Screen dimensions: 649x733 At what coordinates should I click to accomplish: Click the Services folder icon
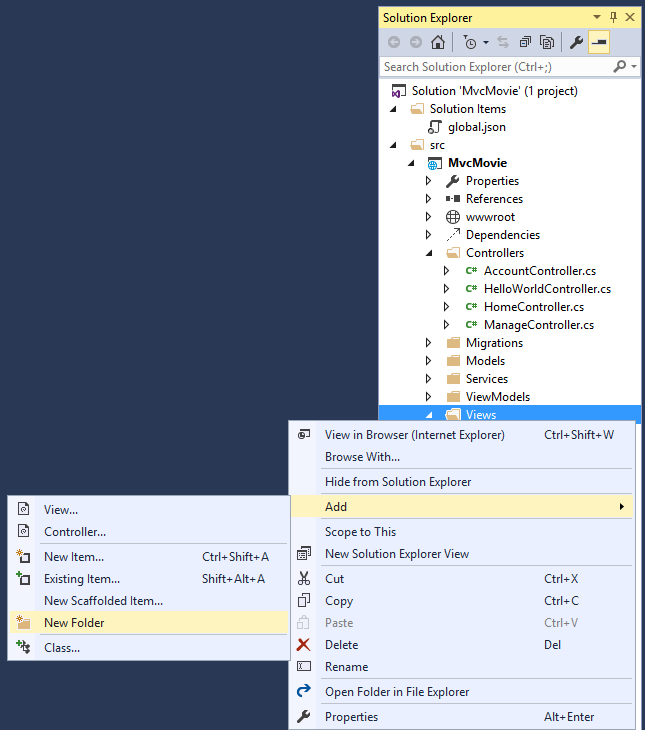click(455, 380)
